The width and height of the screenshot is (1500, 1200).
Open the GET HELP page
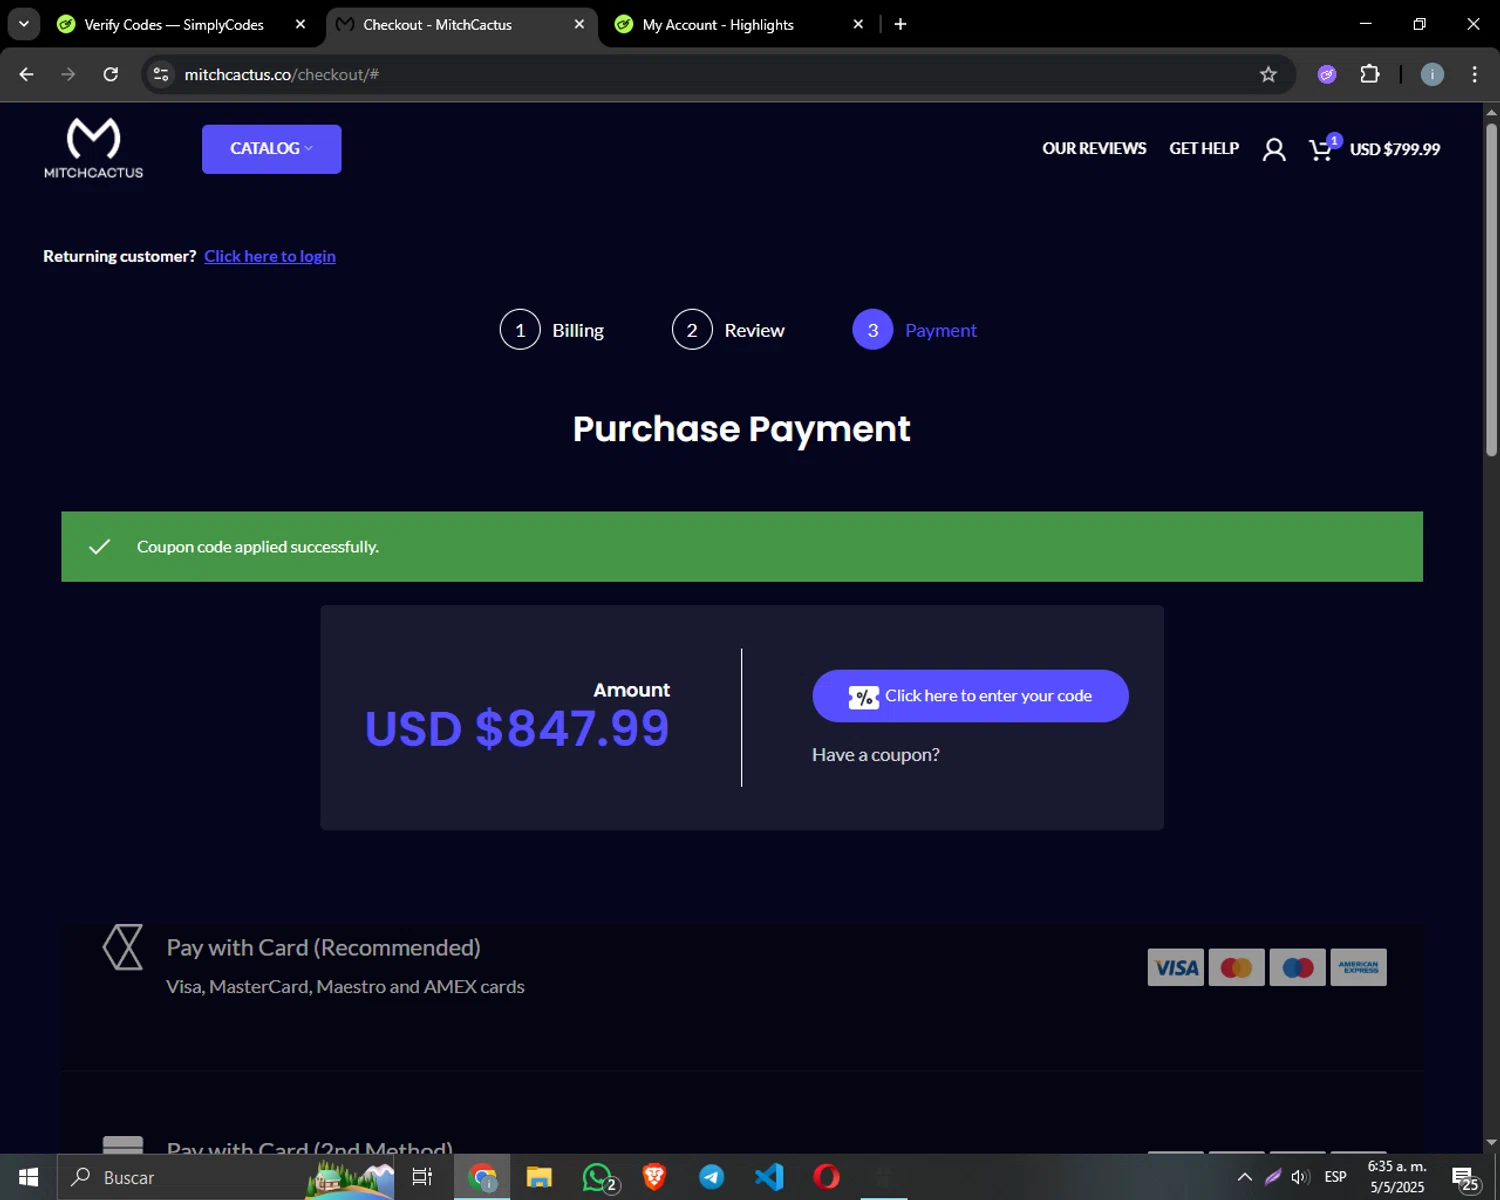[x=1204, y=148]
